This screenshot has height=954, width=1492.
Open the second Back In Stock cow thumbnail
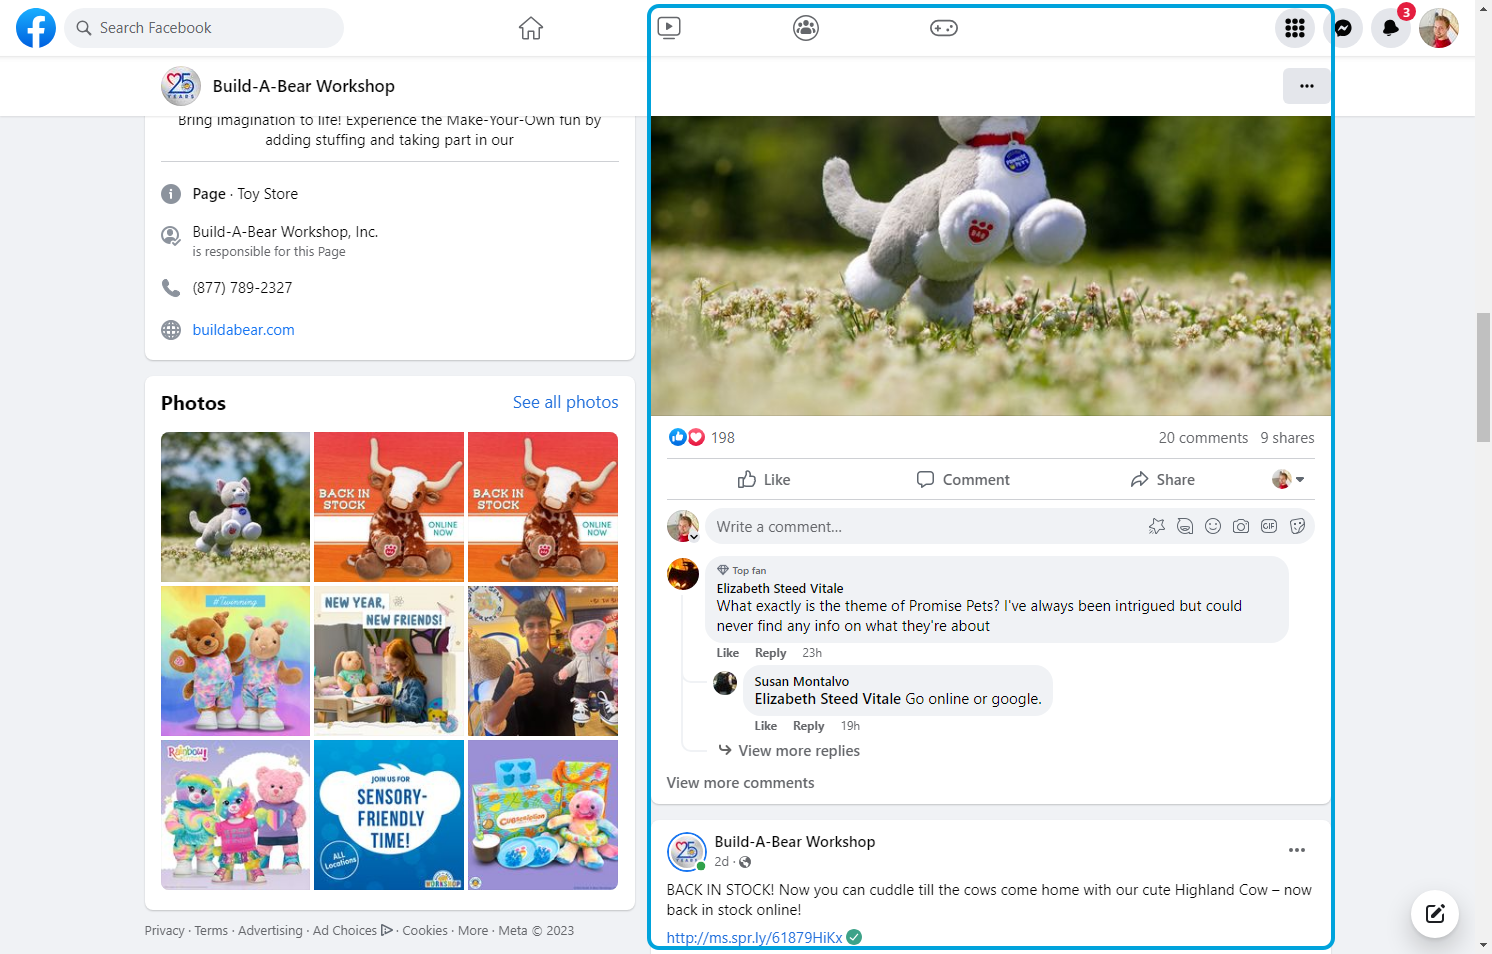tap(543, 507)
